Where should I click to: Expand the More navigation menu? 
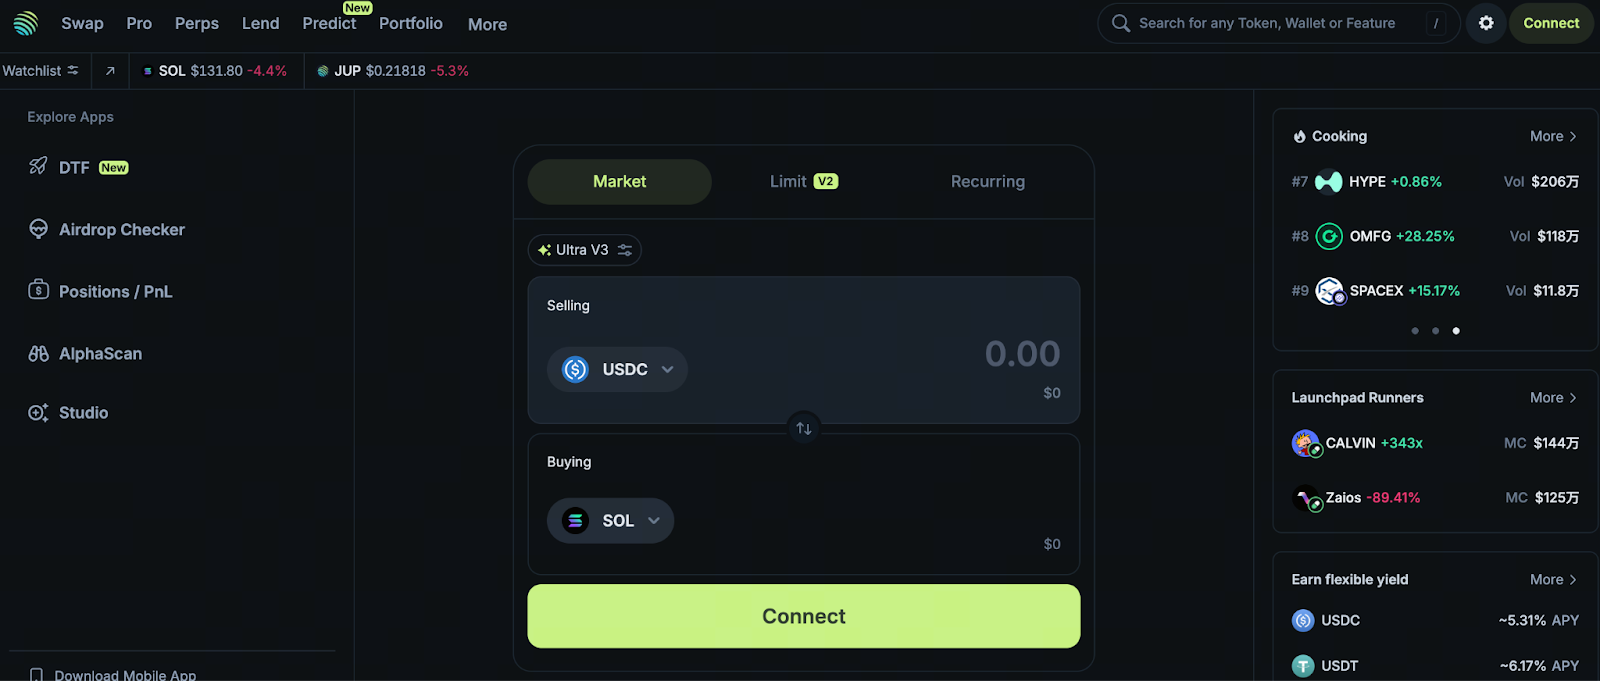pyautogui.click(x=487, y=25)
